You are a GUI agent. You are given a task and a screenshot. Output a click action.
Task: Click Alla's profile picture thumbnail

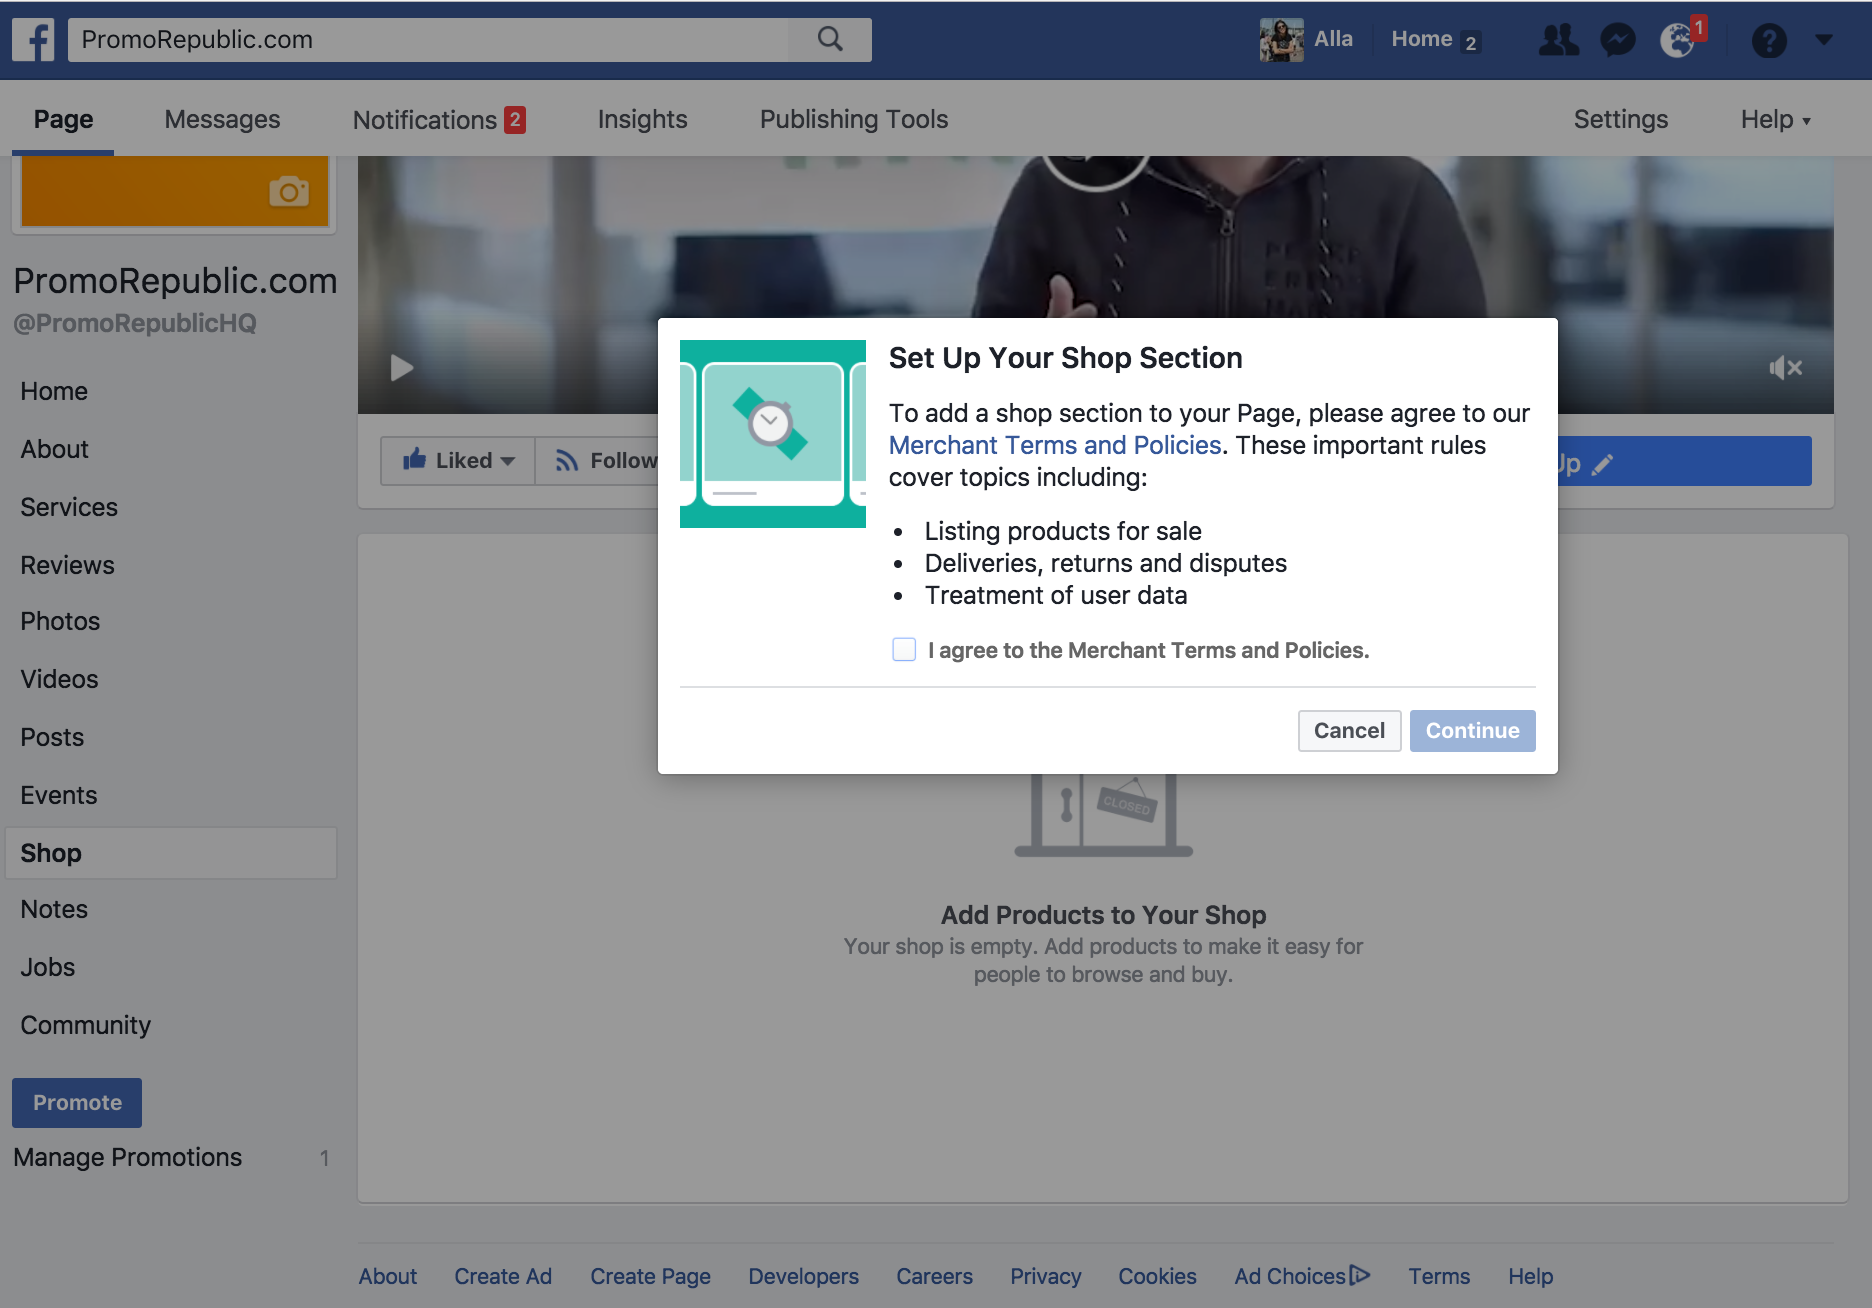tap(1281, 40)
